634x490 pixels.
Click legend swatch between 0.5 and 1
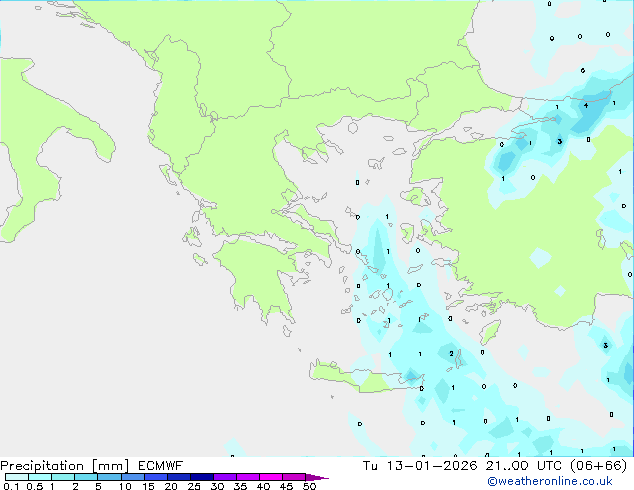[x=40, y=477]
